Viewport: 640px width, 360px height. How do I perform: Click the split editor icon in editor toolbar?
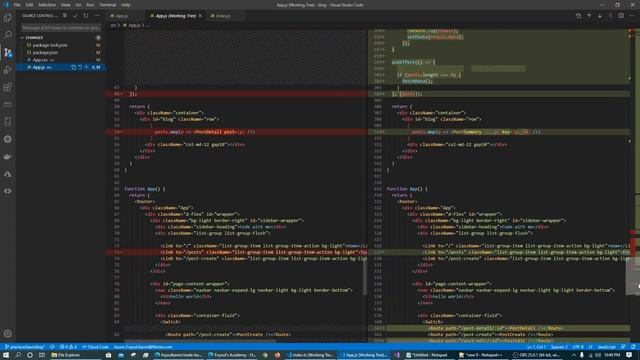tap(621, 16)
